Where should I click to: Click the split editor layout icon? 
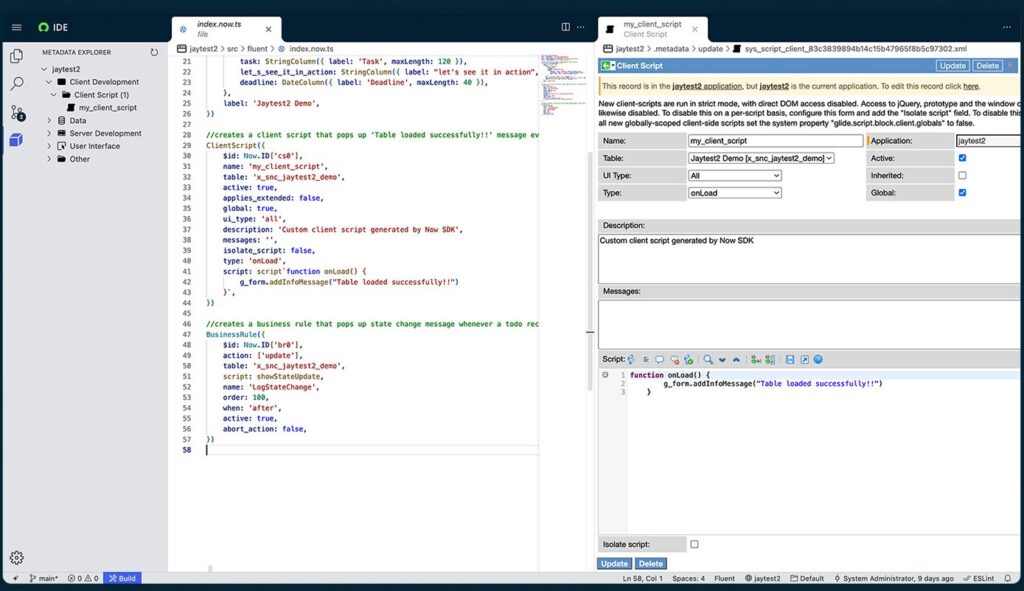[566, 27]
